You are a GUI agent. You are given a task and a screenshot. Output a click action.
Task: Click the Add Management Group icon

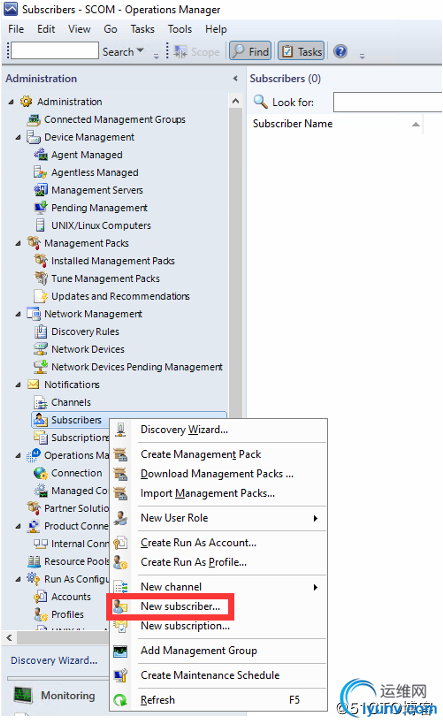[121, 651]
